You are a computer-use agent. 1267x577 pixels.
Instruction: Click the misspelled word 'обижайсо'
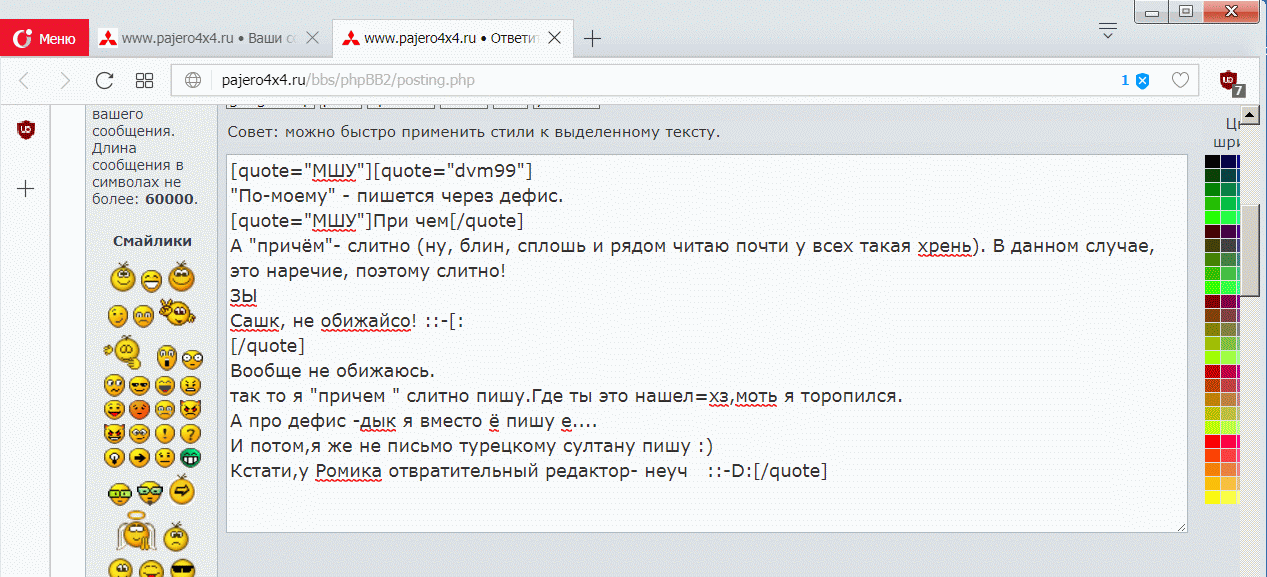tap(366, 320)
